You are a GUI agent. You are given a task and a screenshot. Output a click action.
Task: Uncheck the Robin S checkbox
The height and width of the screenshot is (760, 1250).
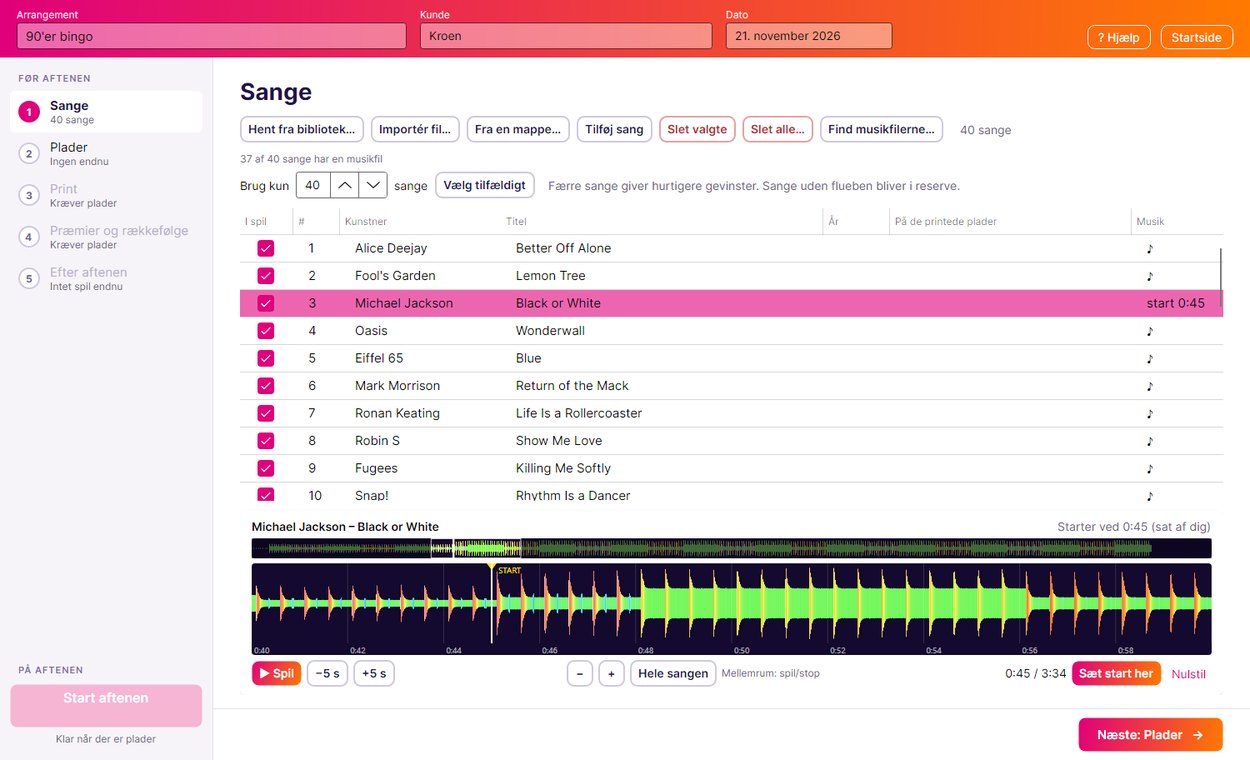[x=266, y=441]
